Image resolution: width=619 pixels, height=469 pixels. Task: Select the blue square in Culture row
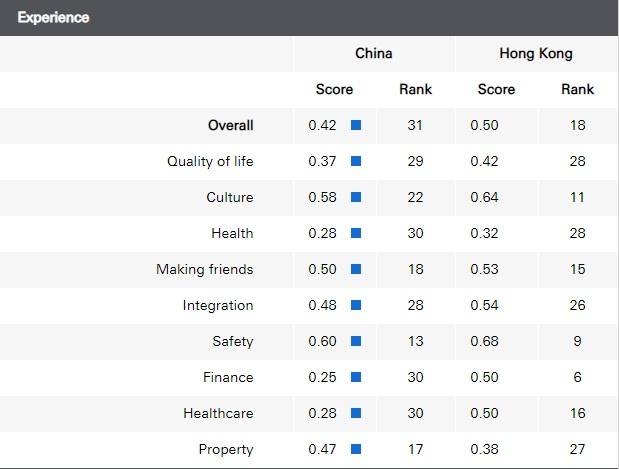point(356,198)
